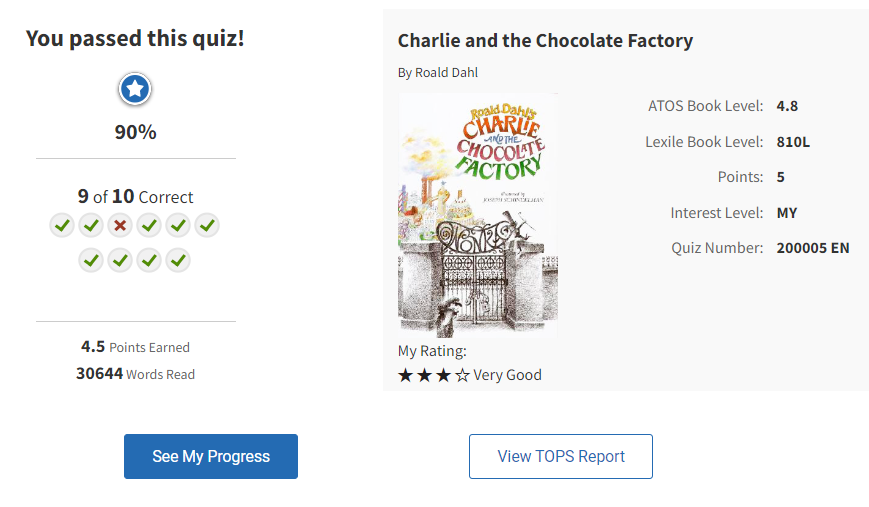Click the first green checkmark in top row
Screen dimensions: 869x507
pyautogui.click(x=62, y=226)
